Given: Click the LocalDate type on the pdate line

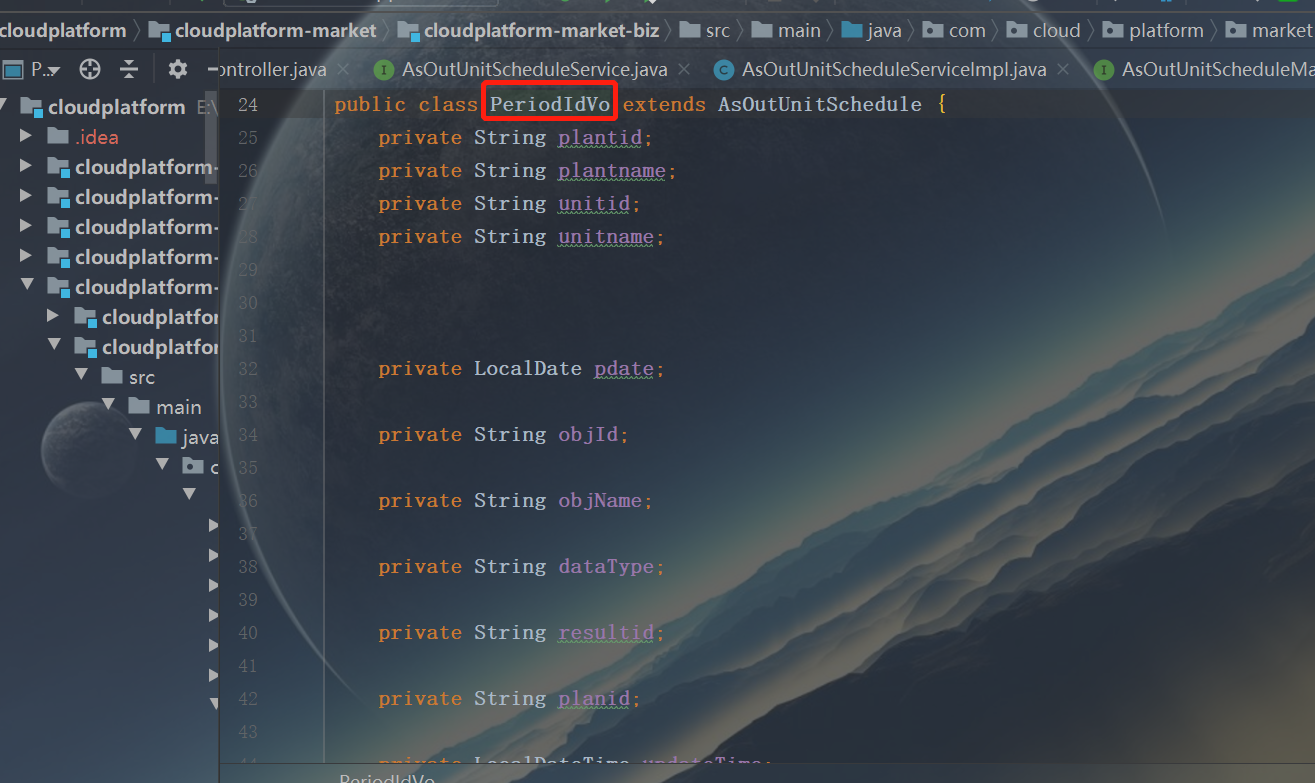Looking at the screenshot, I should [x=528, y=369].
